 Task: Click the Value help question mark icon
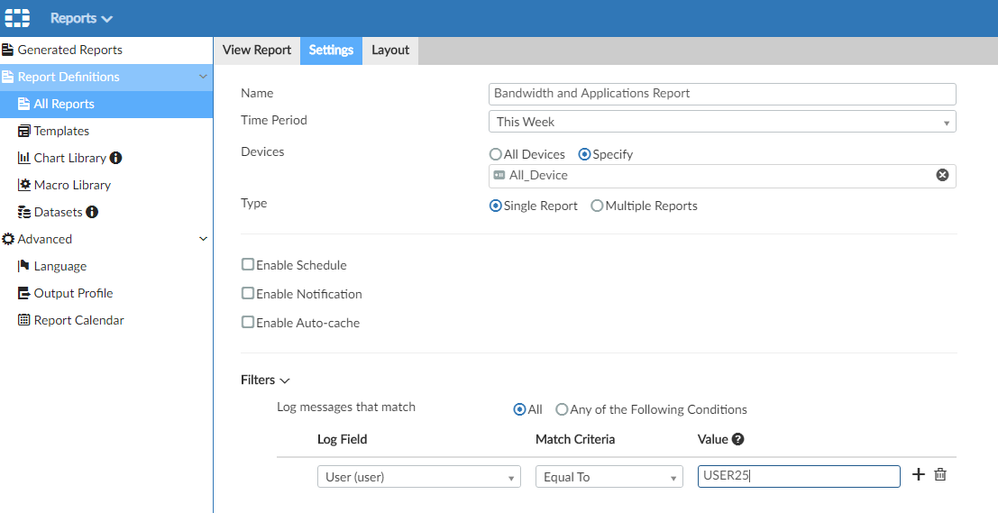pos(738,439)
